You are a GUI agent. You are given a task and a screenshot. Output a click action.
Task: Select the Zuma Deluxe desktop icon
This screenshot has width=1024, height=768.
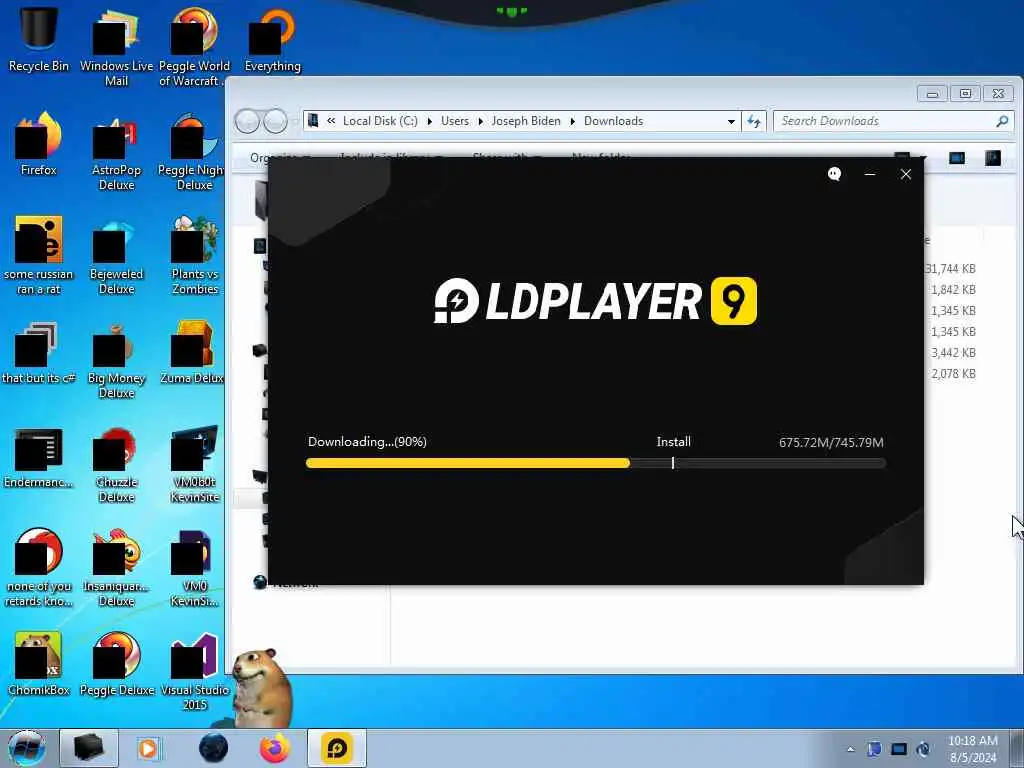pos(193,353)
